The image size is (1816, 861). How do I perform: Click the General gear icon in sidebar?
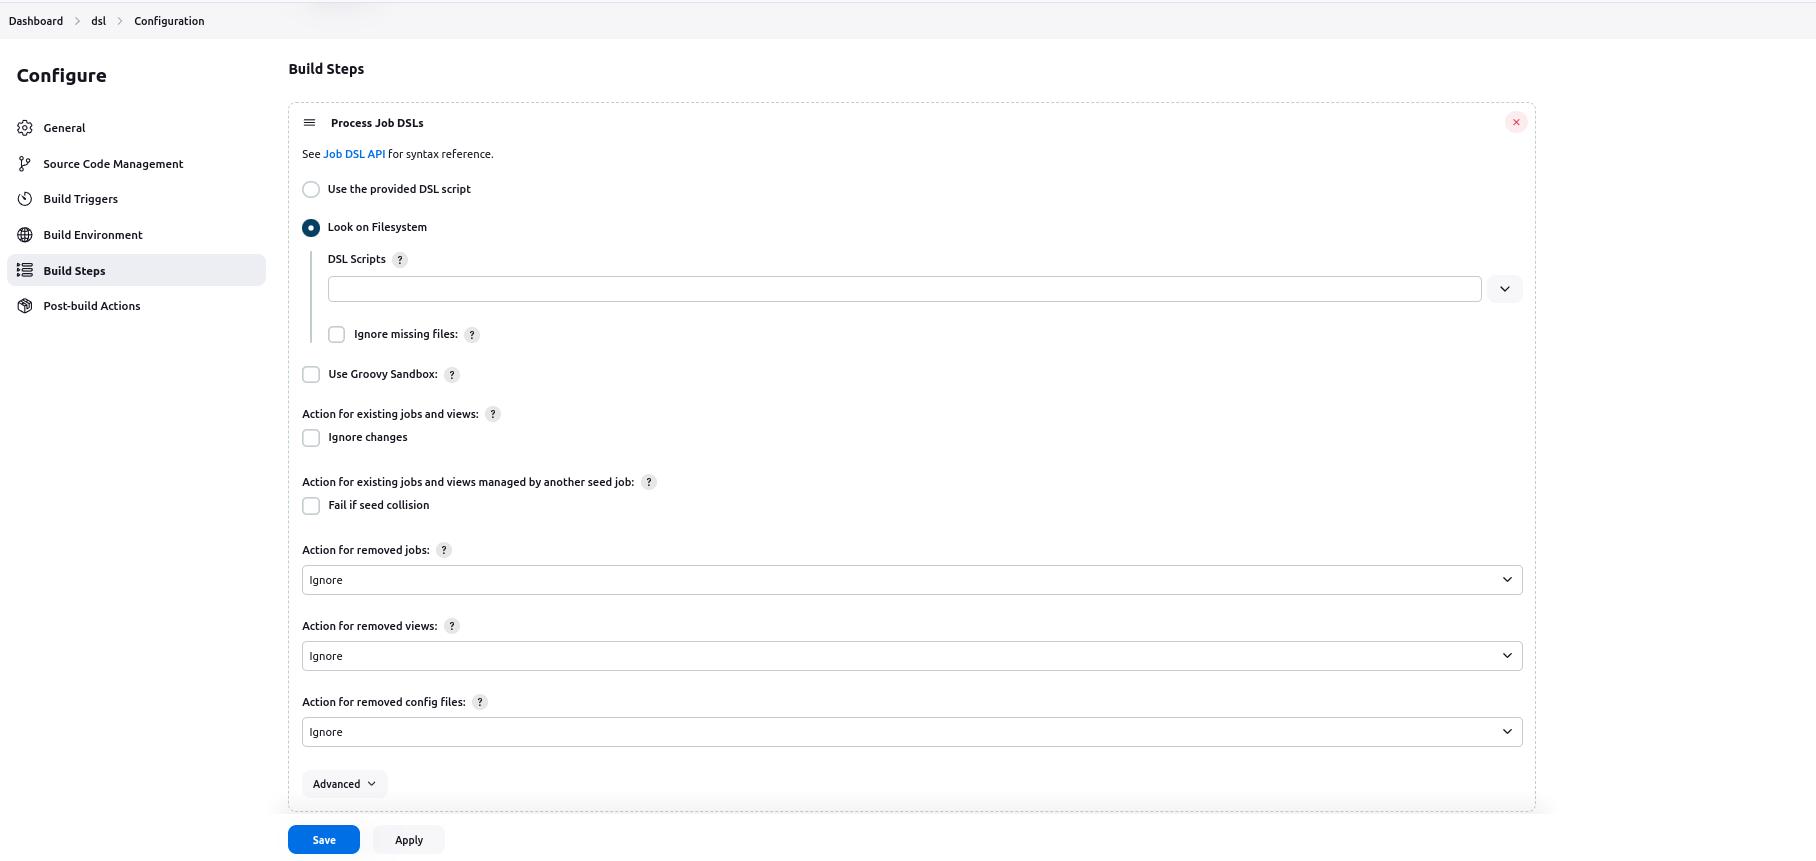coord(24,127)
